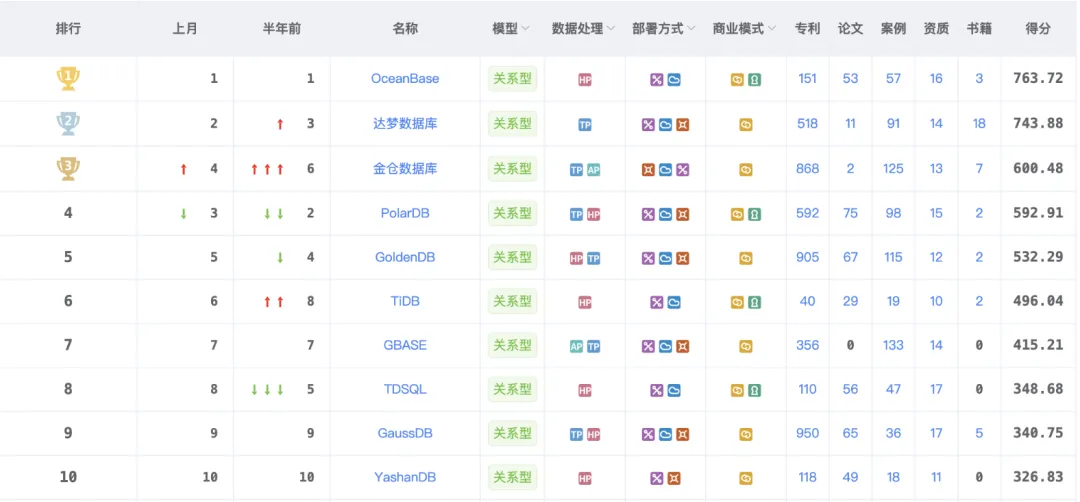Click the 排行 column header
Viewport: 1080px width, 502px height.
point(68,29)
